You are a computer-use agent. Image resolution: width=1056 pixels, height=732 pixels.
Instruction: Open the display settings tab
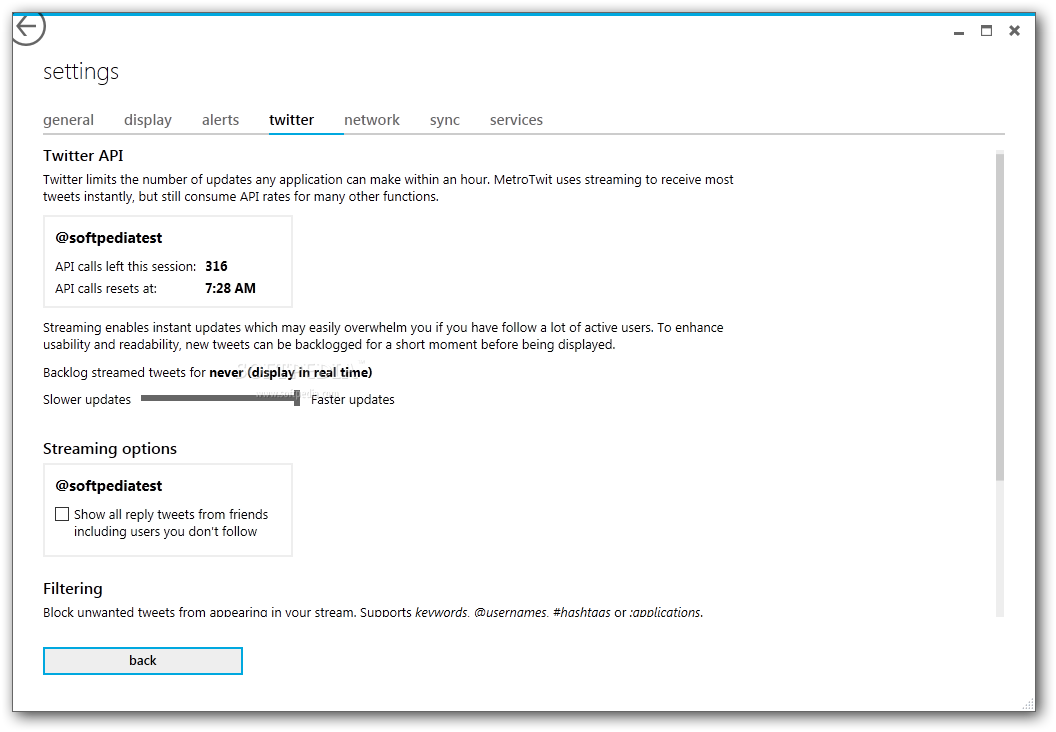pos(148,120)
